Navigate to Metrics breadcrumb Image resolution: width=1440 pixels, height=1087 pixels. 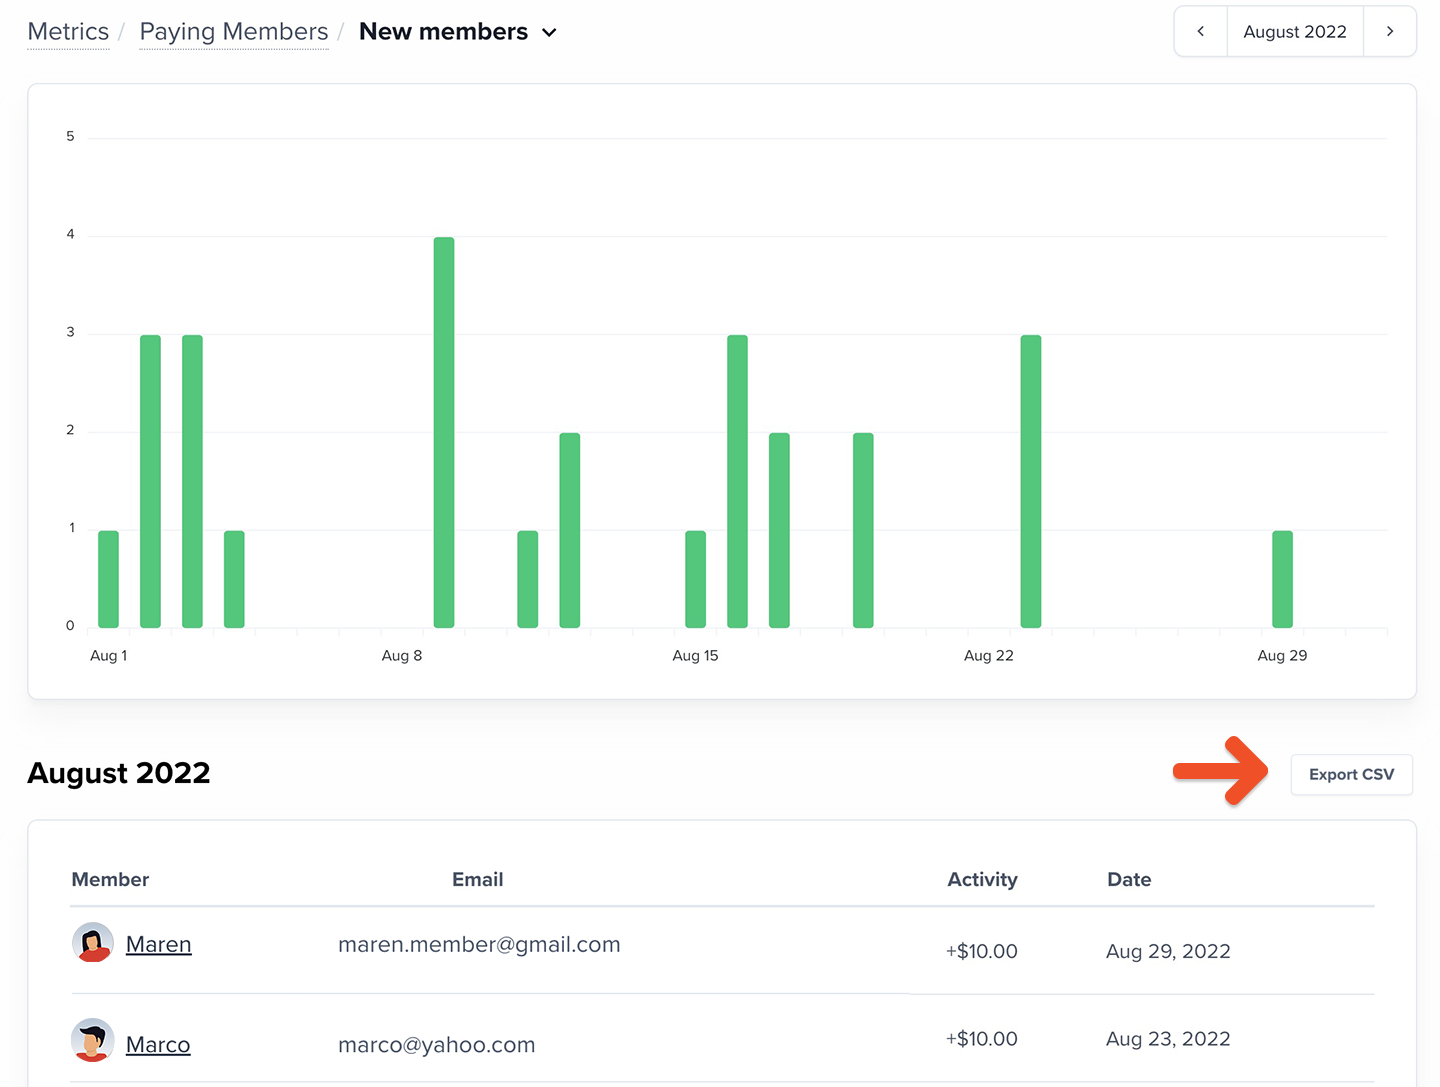point(68,32)
